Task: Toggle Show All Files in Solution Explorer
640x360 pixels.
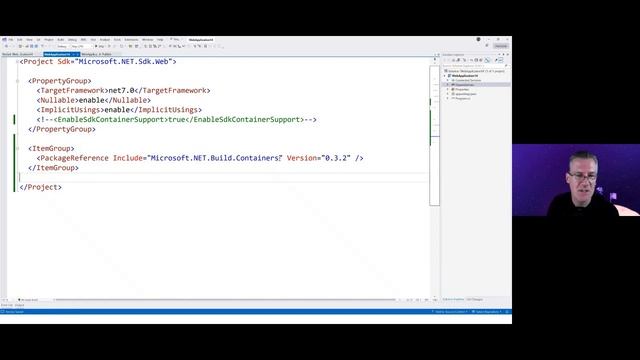Action: click(x=481, y=60)
